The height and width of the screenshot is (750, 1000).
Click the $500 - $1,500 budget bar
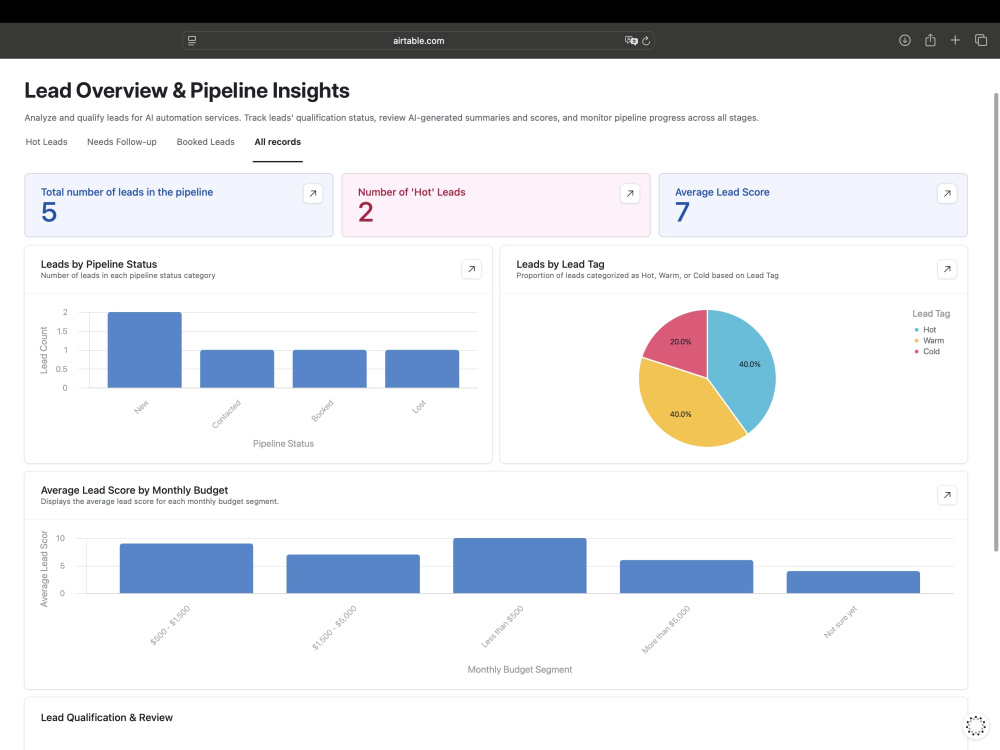click(186, 568)
